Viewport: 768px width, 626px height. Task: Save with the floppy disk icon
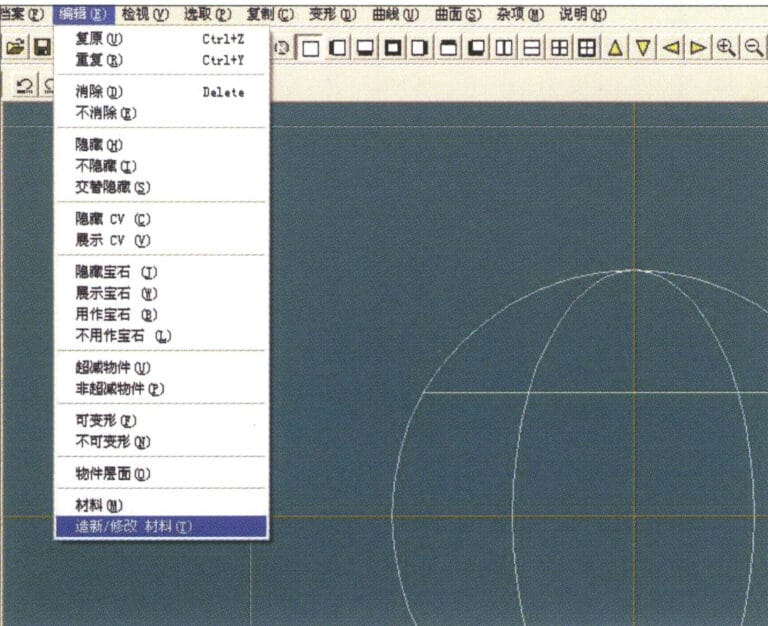click(x=42, y=48)
